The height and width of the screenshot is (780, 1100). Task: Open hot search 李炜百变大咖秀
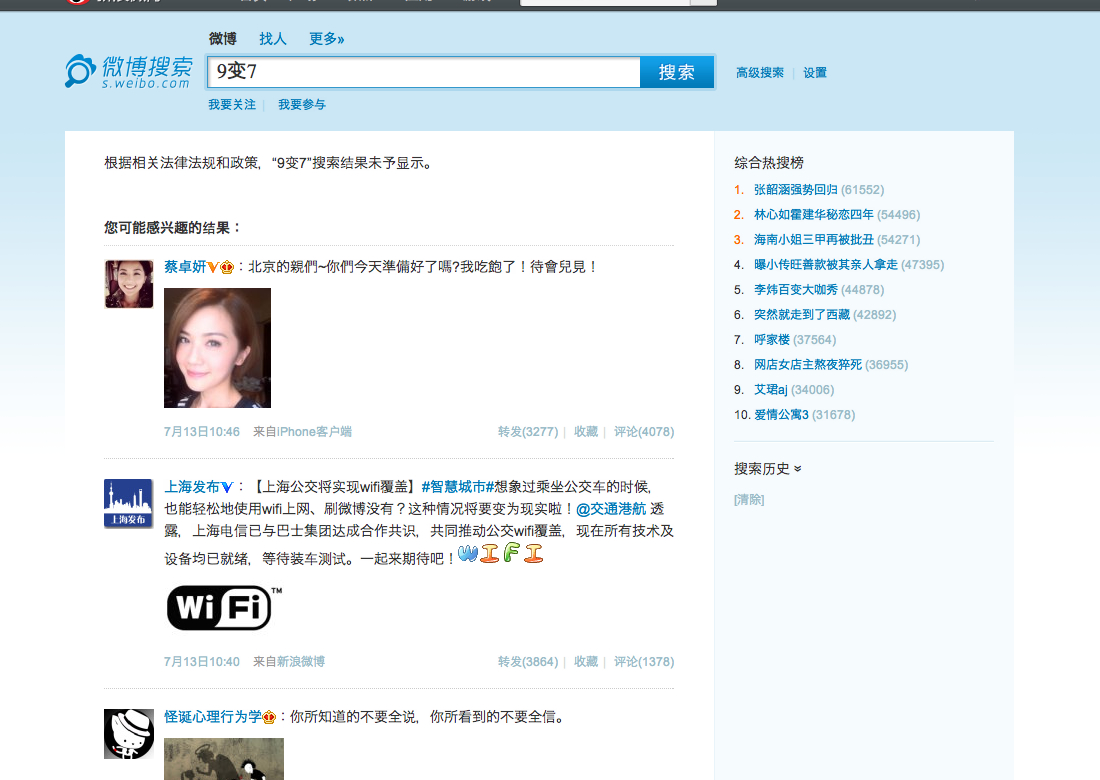[796, 290]
